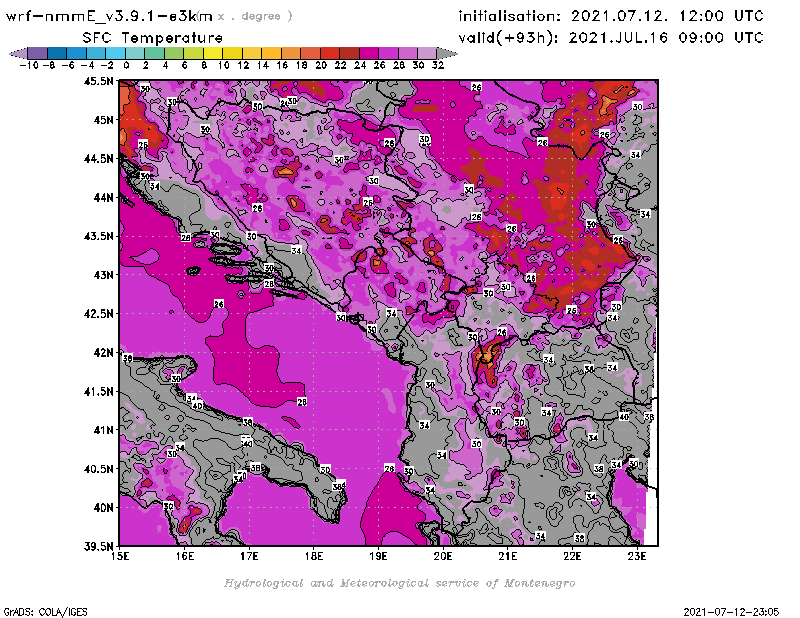Select the '16' legend value
Image resolution: width=800 pixels, height=618 pixels.
click(282, 65)
